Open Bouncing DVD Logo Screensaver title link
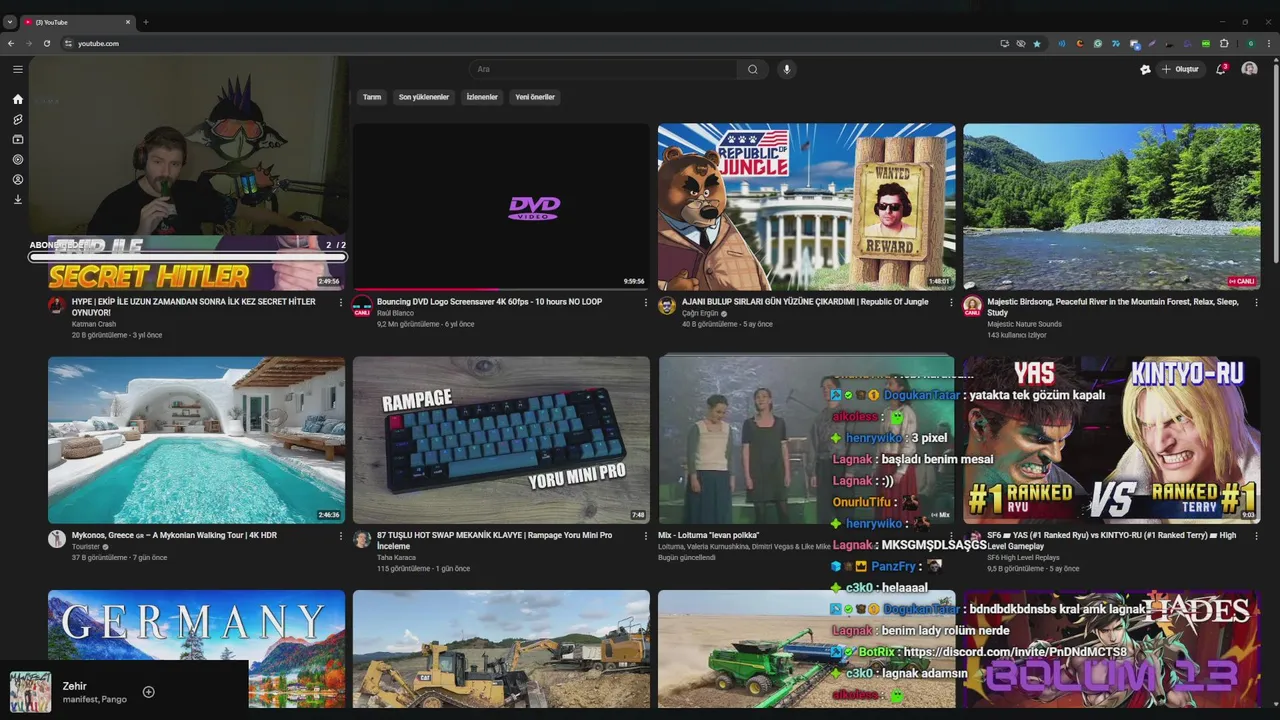The image size is (1280, 720). point(489,302)
